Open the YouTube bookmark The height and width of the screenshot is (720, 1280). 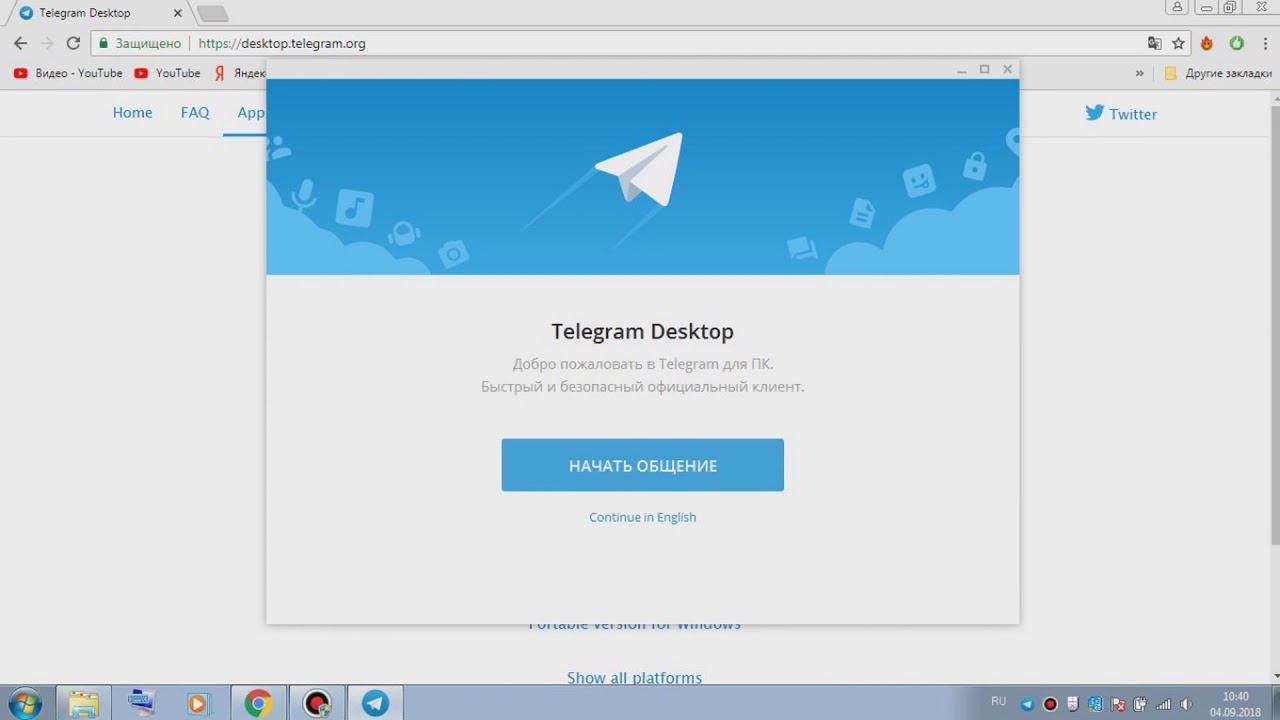tap(167, 73)
